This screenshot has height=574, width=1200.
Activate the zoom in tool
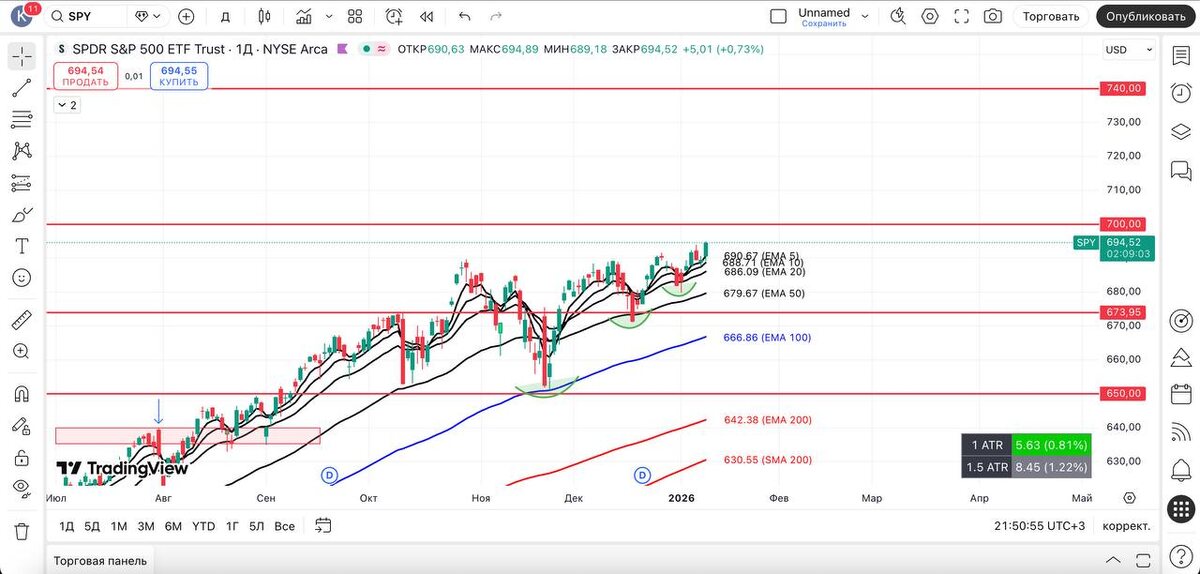pos(21,351)
